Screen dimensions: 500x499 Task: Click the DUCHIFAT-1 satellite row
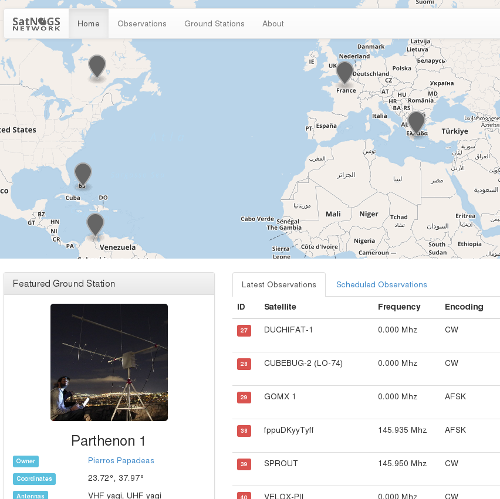(x=366, y=335)
